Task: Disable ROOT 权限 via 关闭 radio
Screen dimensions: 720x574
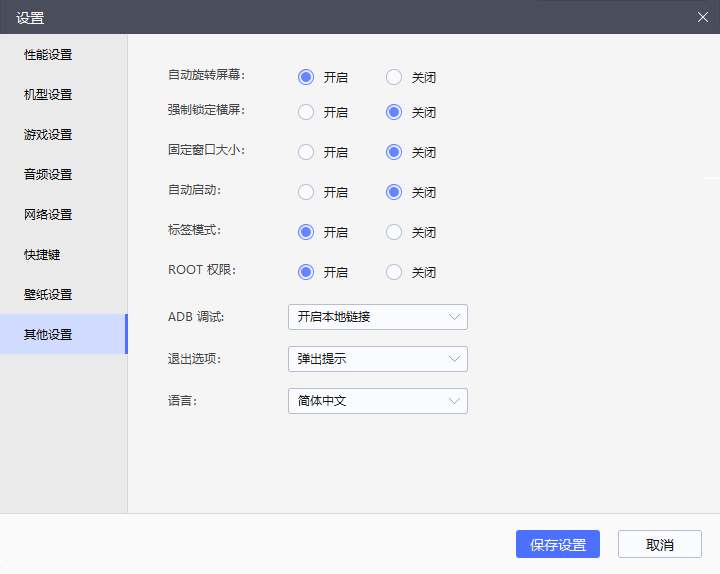Action: pos(394,272)
